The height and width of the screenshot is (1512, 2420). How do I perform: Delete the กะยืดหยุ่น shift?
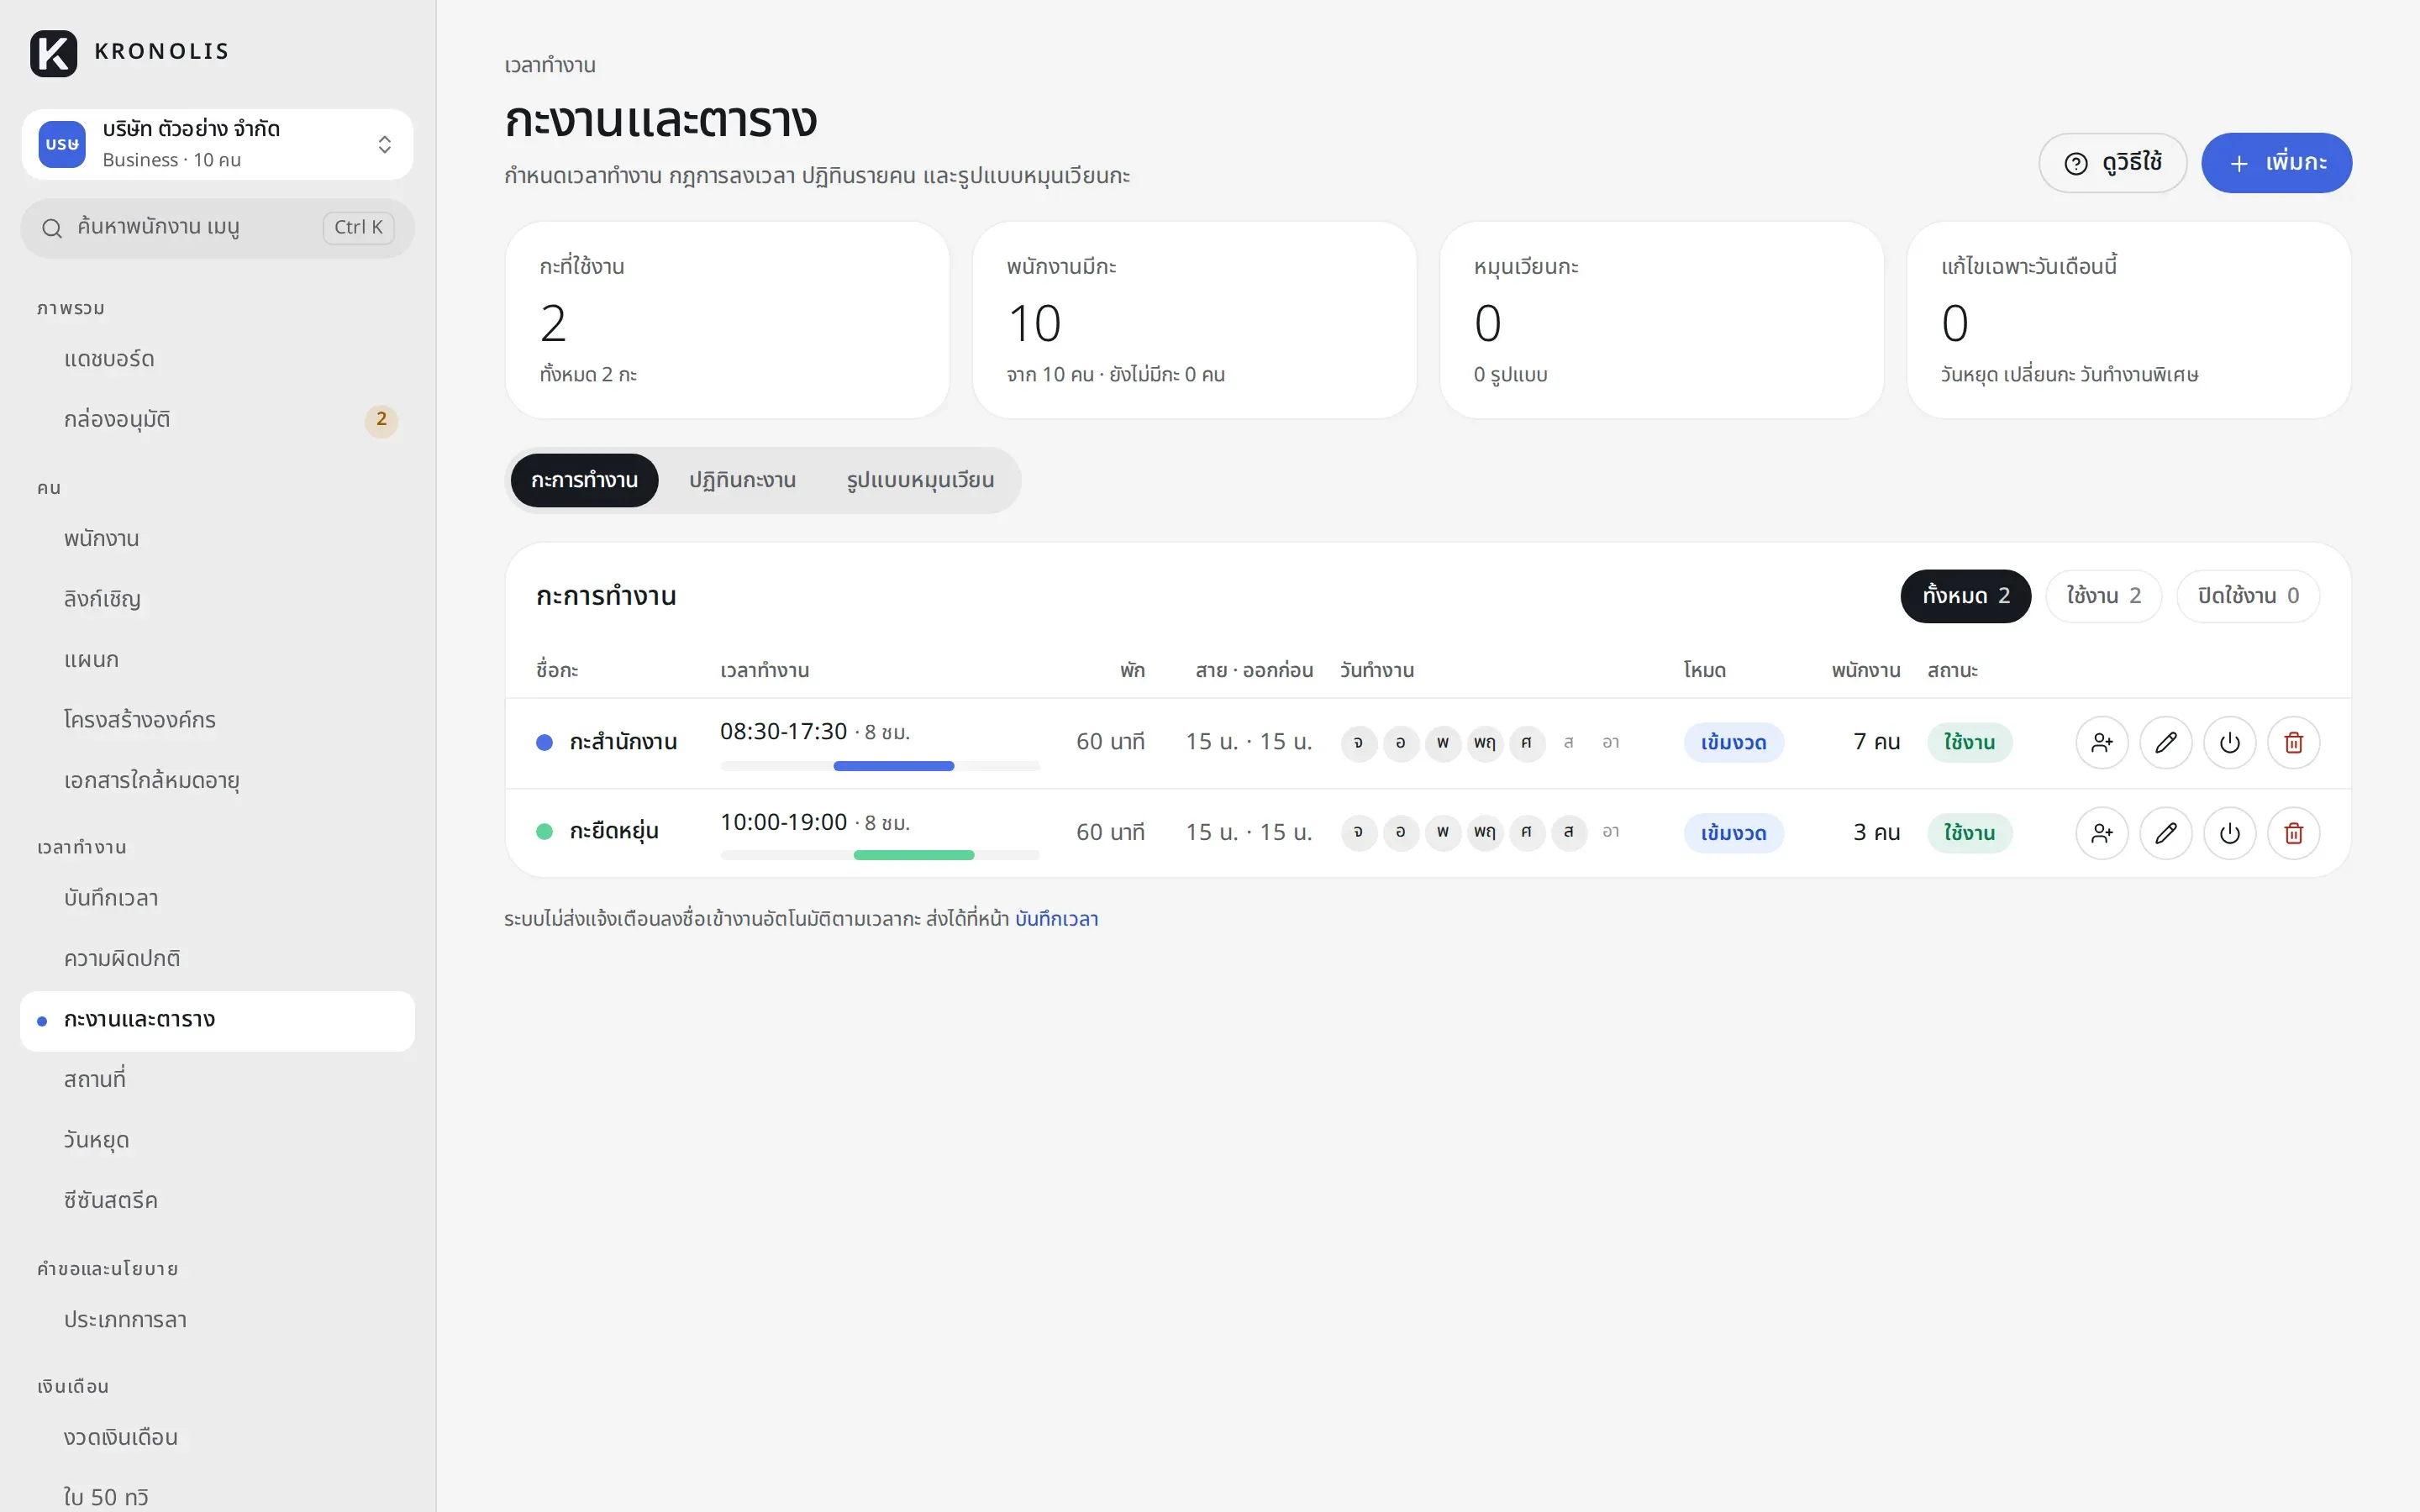coord(2293,833)
